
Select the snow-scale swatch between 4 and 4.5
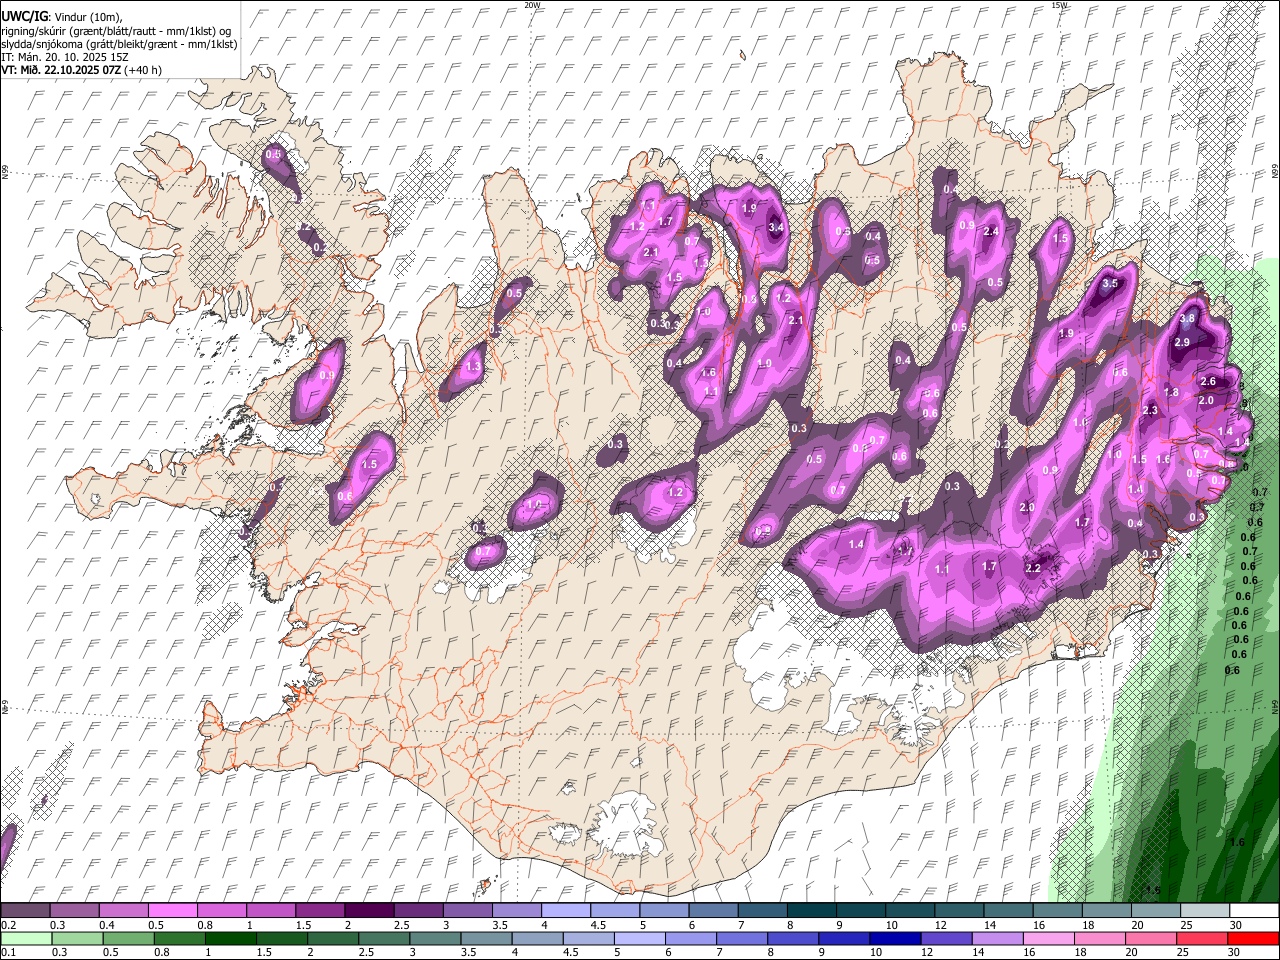pyautogui.click(x=564, y=910)
